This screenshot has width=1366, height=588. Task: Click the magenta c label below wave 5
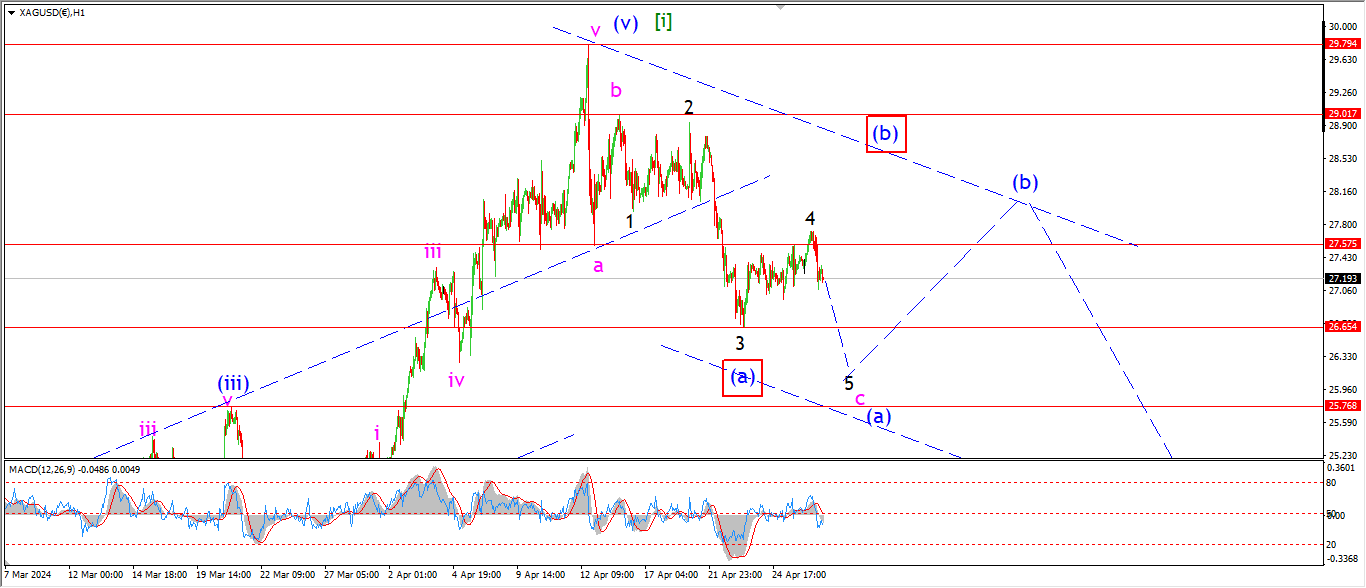point(860,399)
